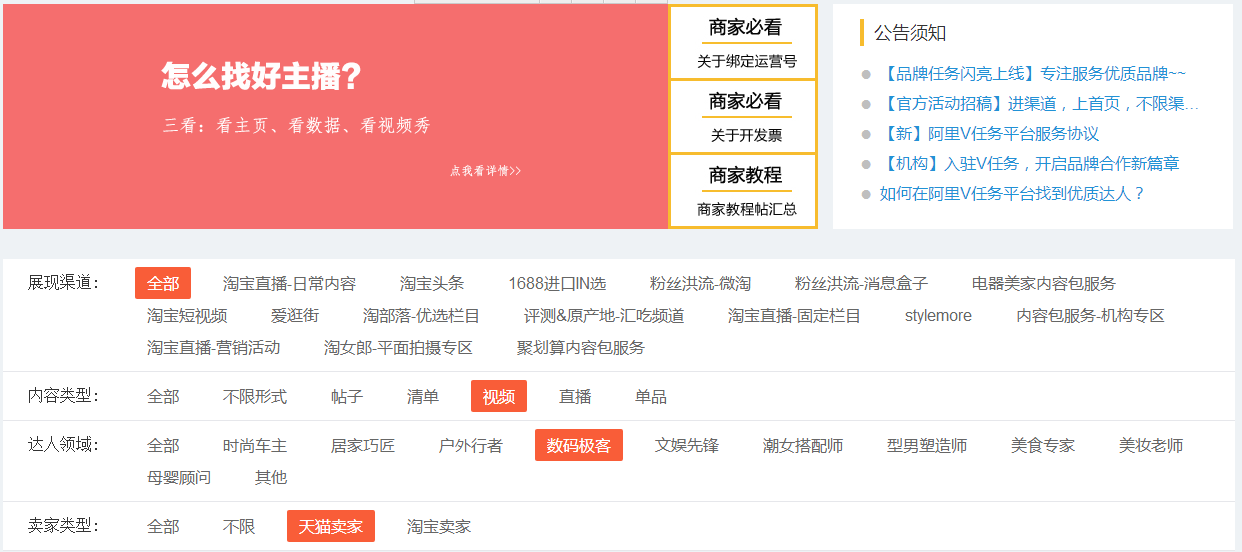The width and height of the screenshot is (1242, 552).
Task: Open the 怎么找好主播 banner details link
Action: (485, 171)
